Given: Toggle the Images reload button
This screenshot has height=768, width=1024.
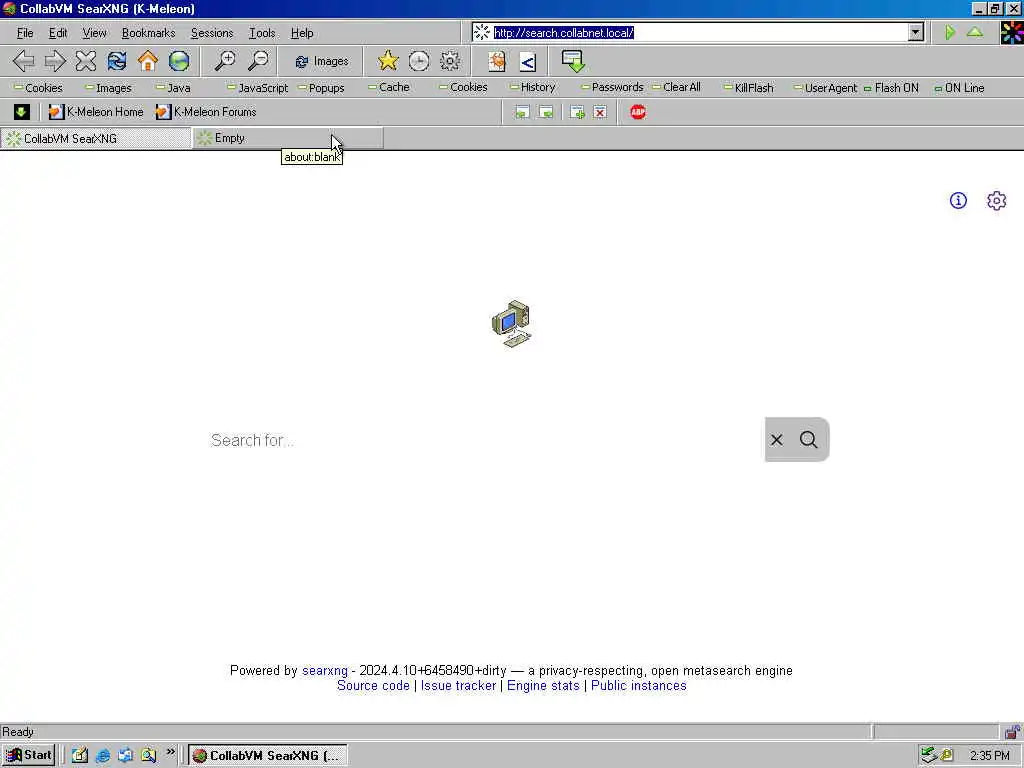Looking at the screenshot, I should [x=322, y=61].
